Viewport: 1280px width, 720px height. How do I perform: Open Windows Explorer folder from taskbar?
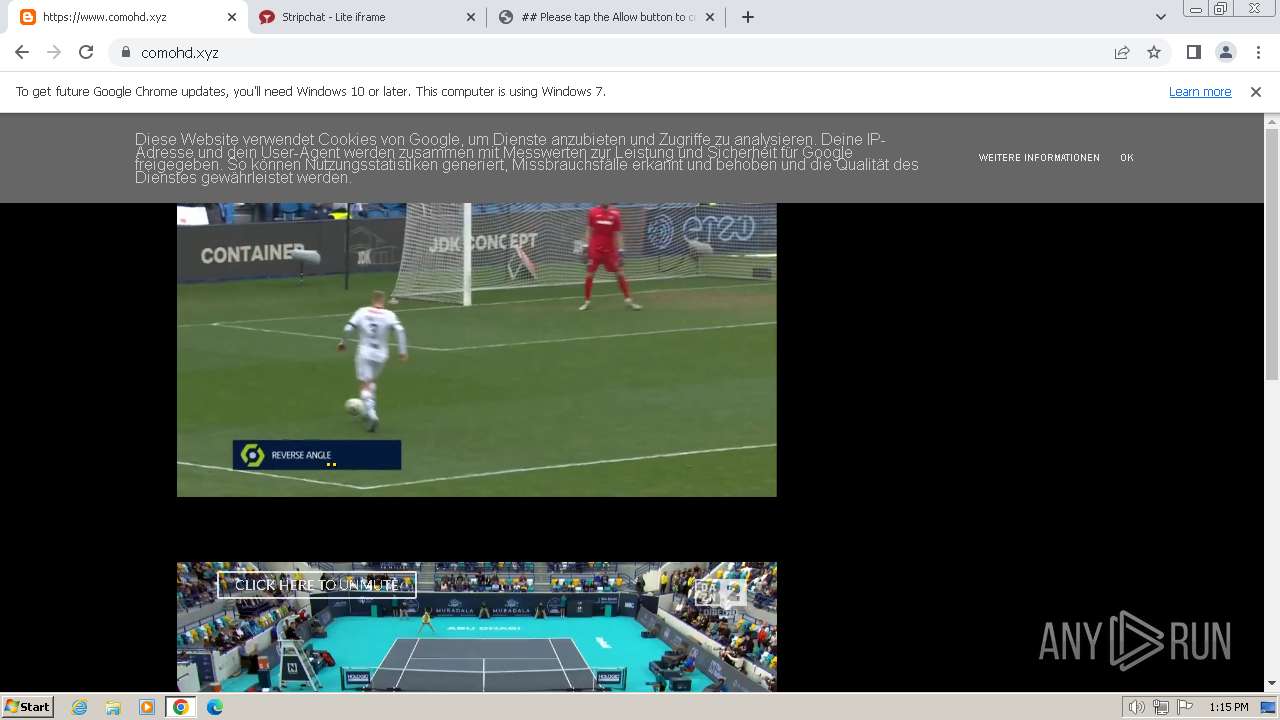point(113,707)
